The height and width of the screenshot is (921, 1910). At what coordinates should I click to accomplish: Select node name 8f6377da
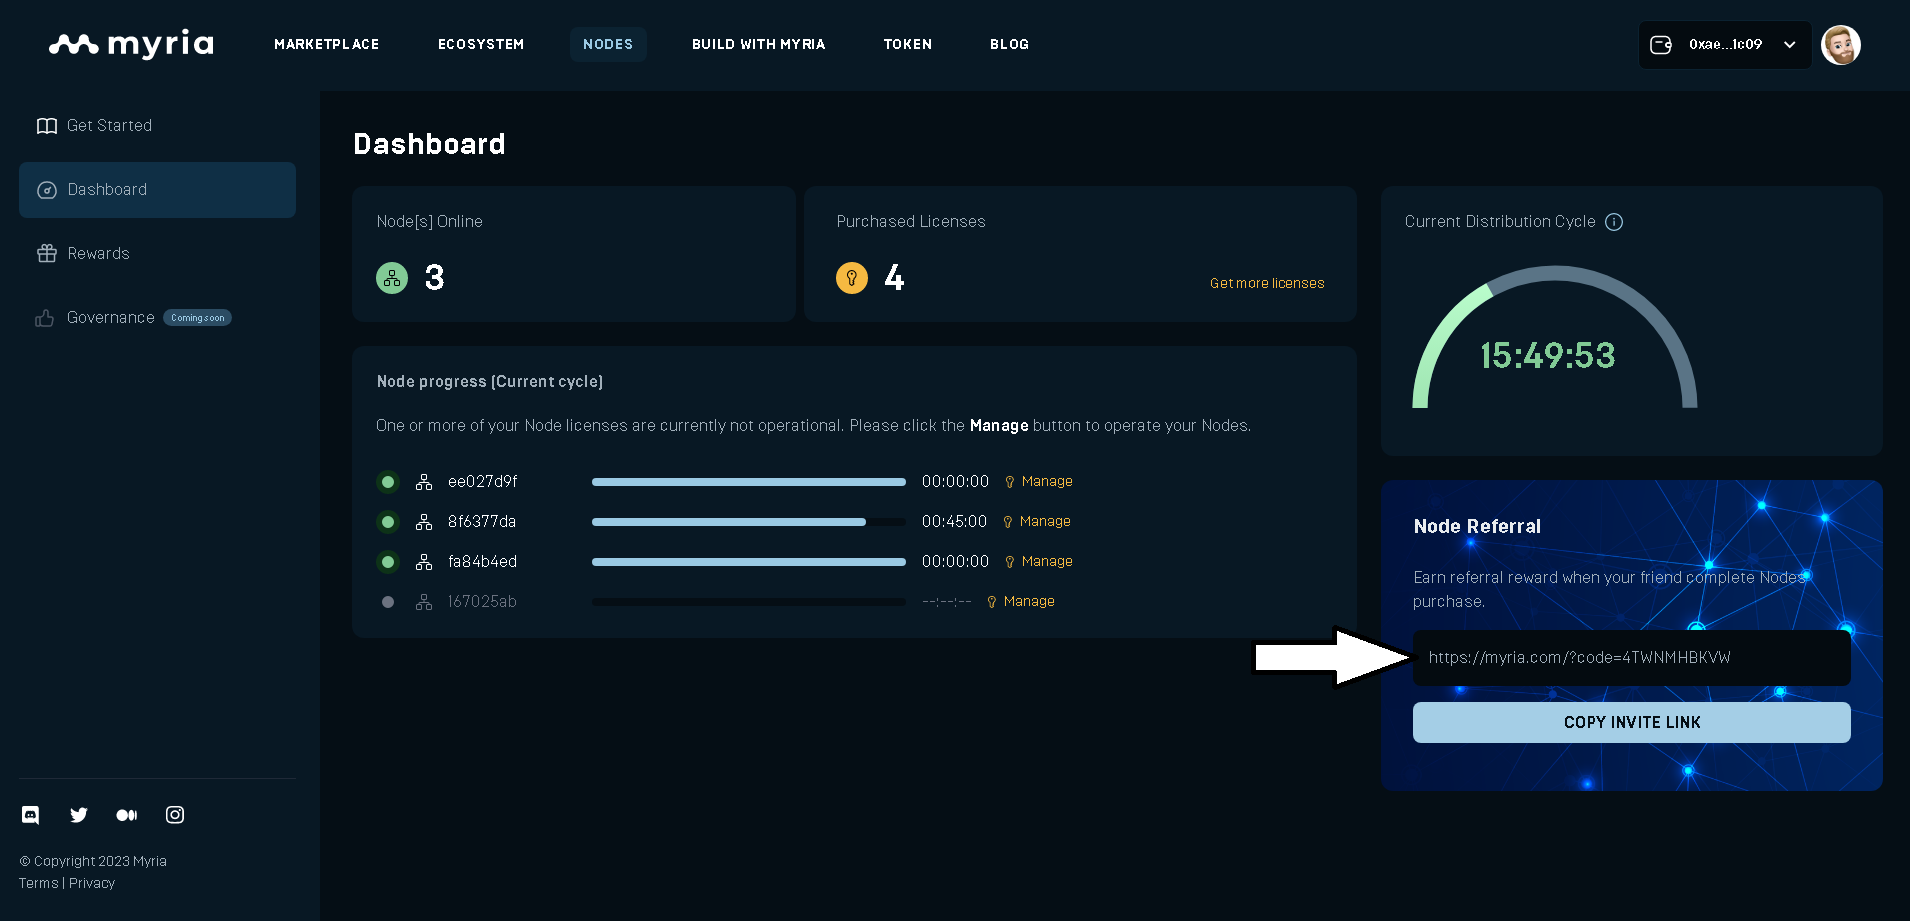click(482, 522)
